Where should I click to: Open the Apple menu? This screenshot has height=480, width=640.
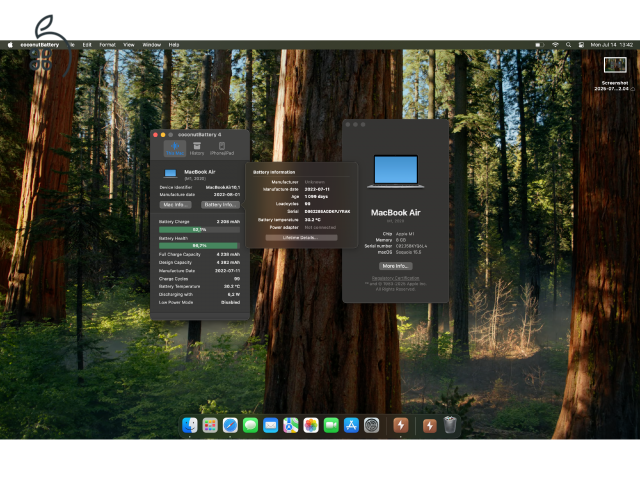tap(10, 45)
